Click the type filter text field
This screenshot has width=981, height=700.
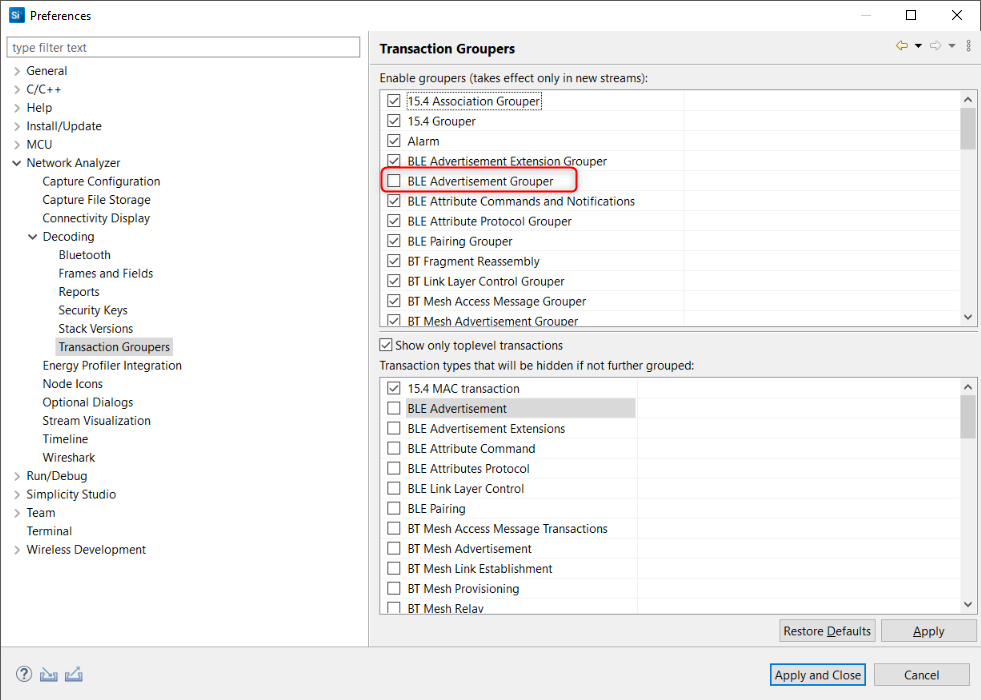183,47
